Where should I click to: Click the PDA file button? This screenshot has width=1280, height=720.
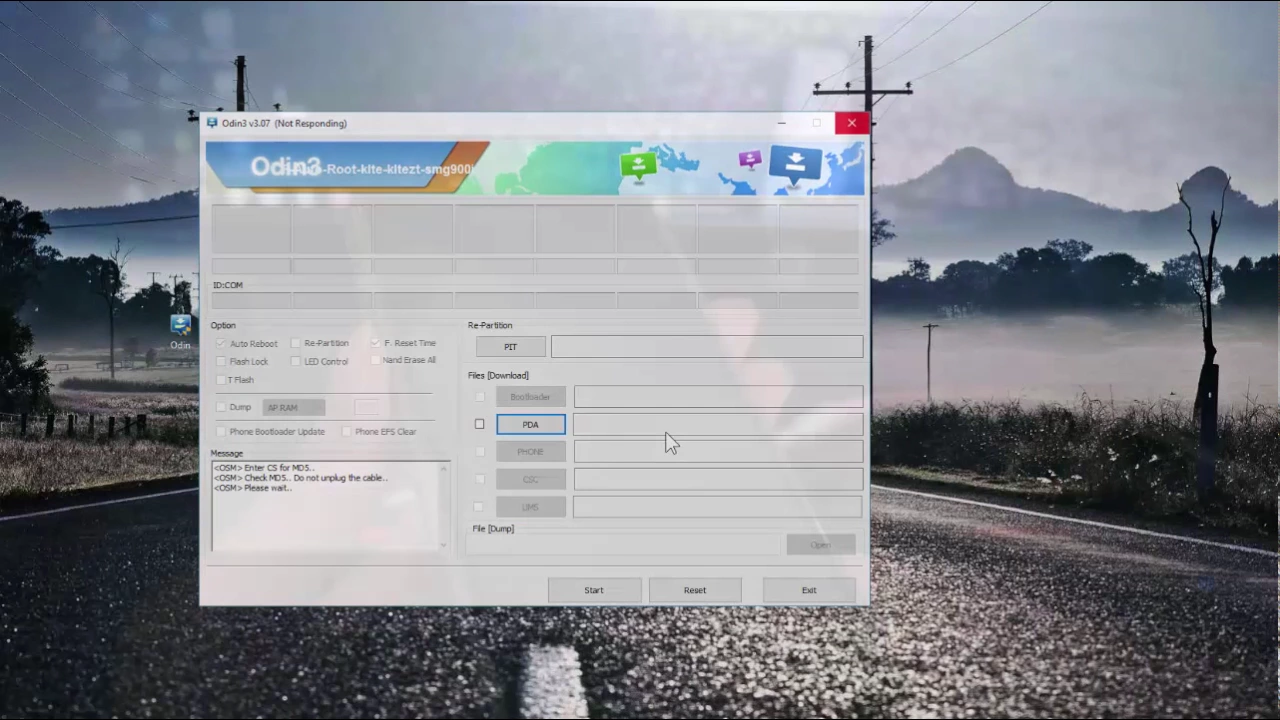[531, 425]
